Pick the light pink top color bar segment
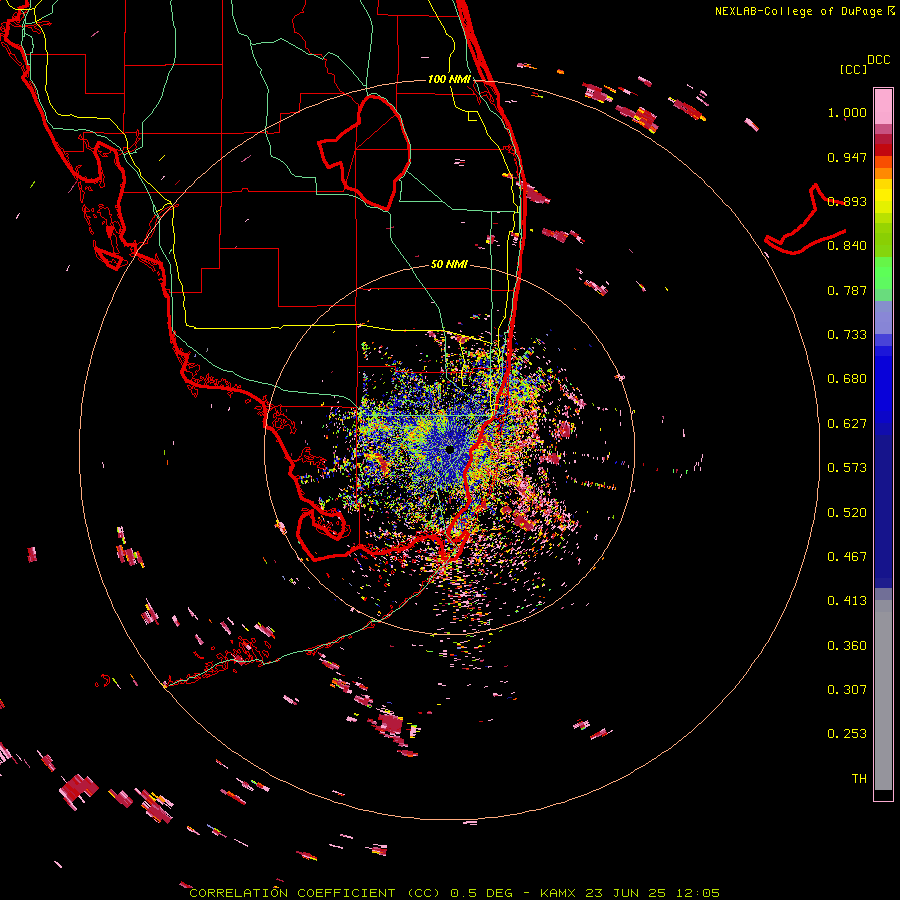Image resolution: width=900 pixels, height=900 pixels. click(x=883, y=106)
